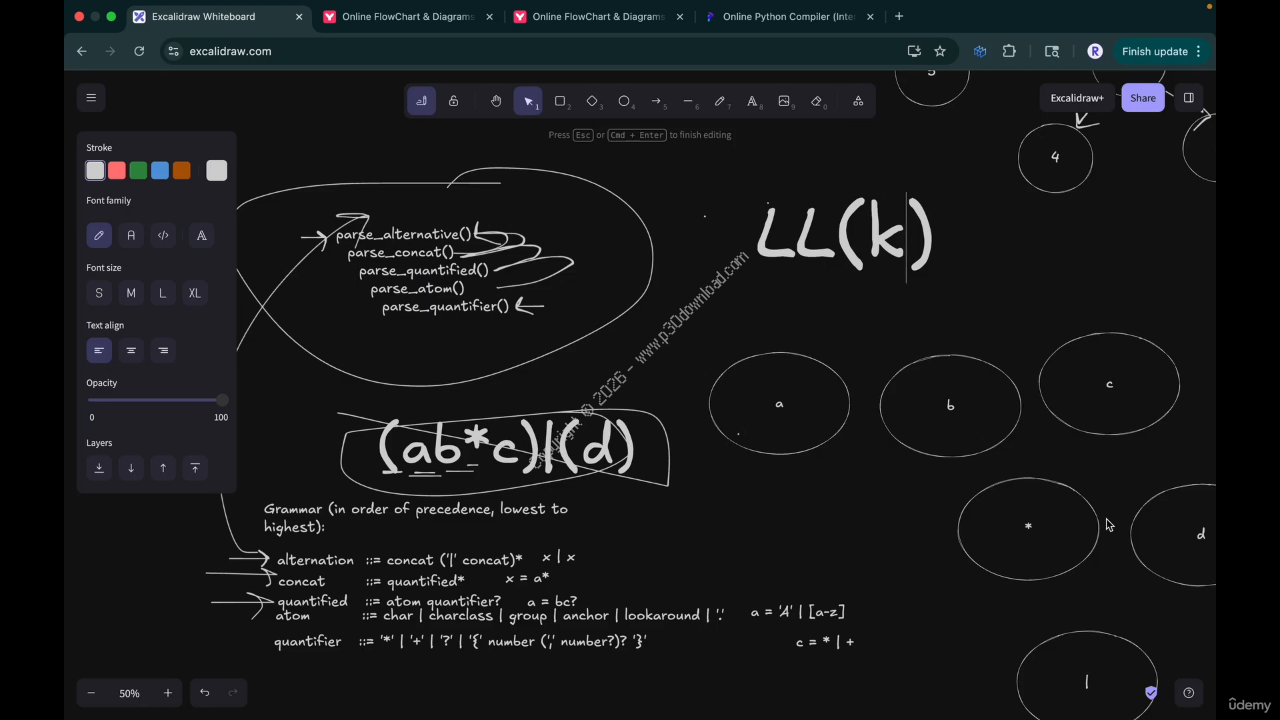Open the Excalidraw+ link
The image size is (1280, 720).
point(1077,98)
